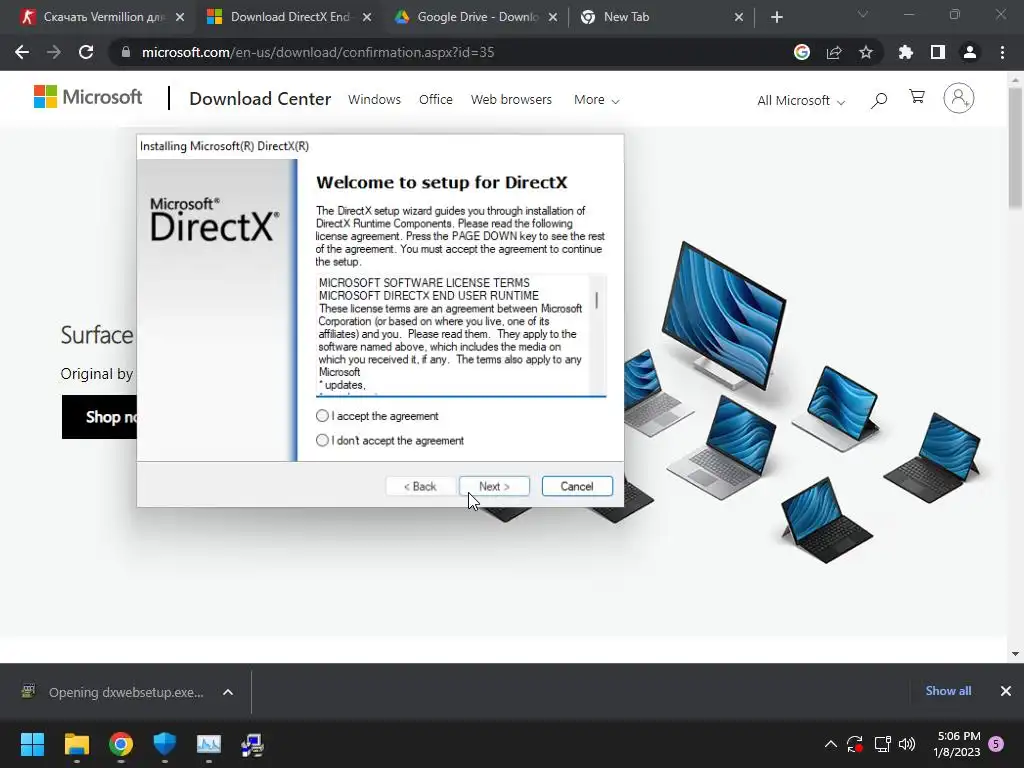Click the page vertical scrollbar thumb
Image resolution: width=1024 pixels, height=768 pixels.
[1015, 148]
